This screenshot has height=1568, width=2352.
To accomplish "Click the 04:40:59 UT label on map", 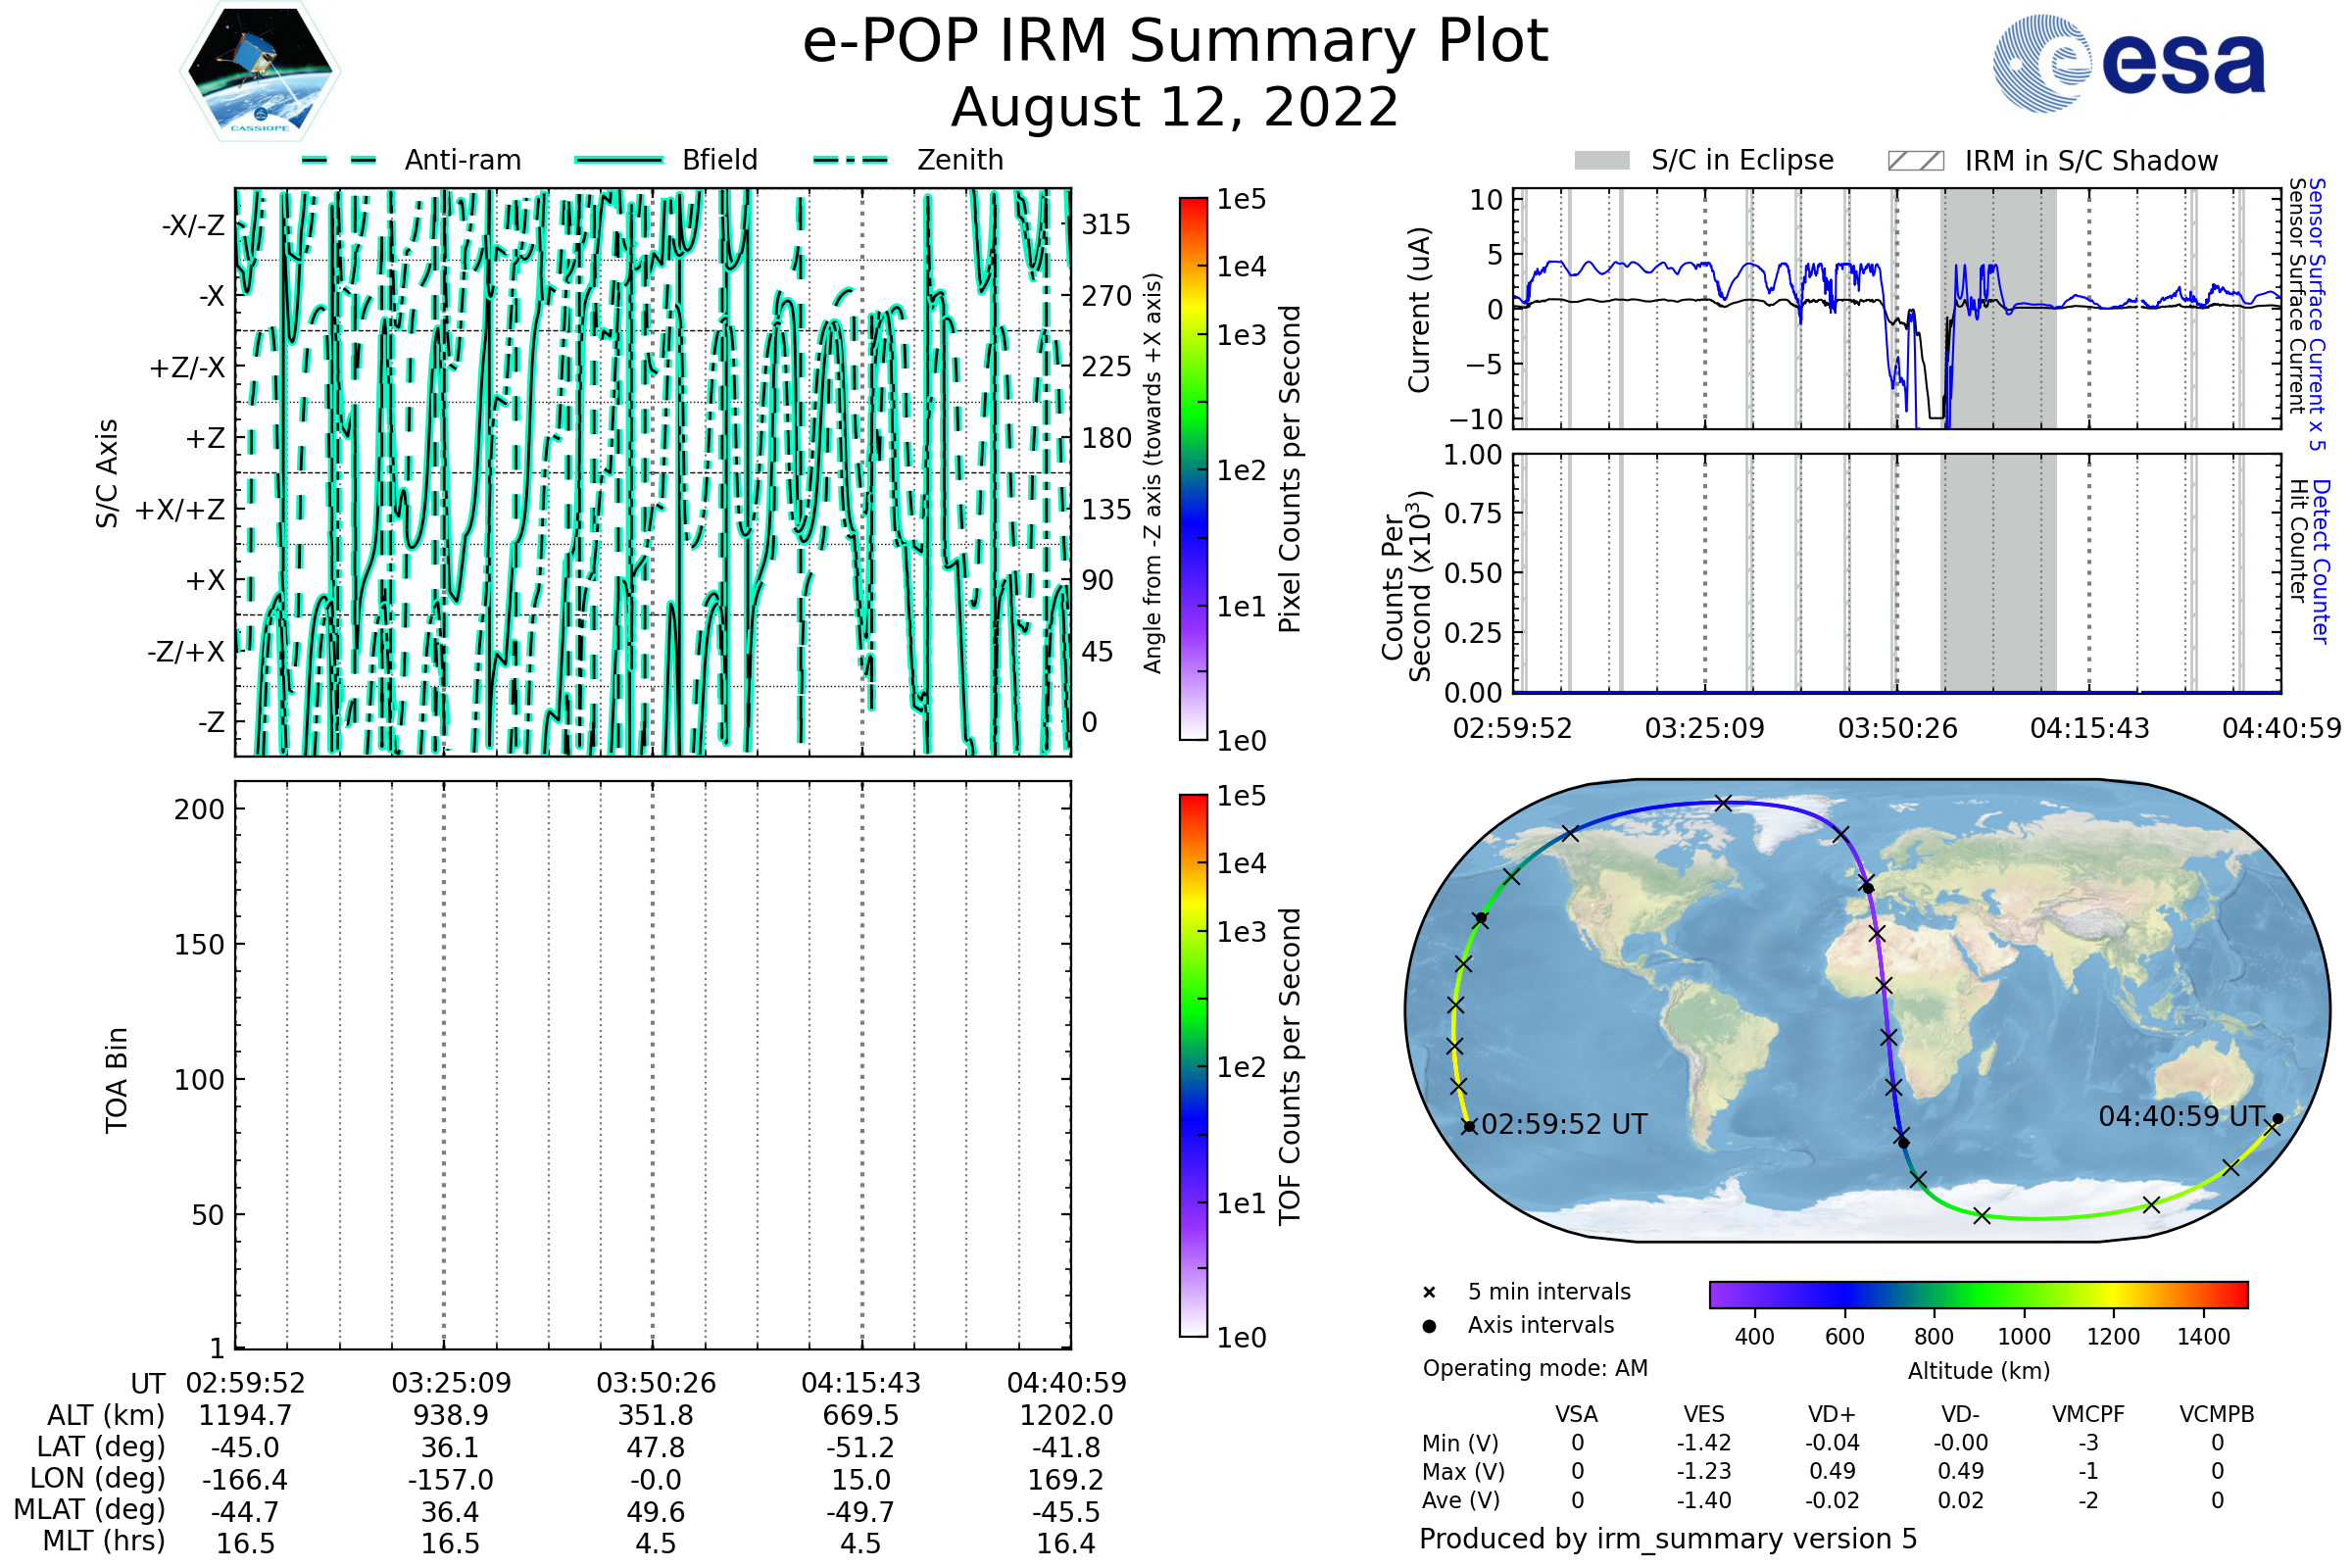I will point(2181,1117).
